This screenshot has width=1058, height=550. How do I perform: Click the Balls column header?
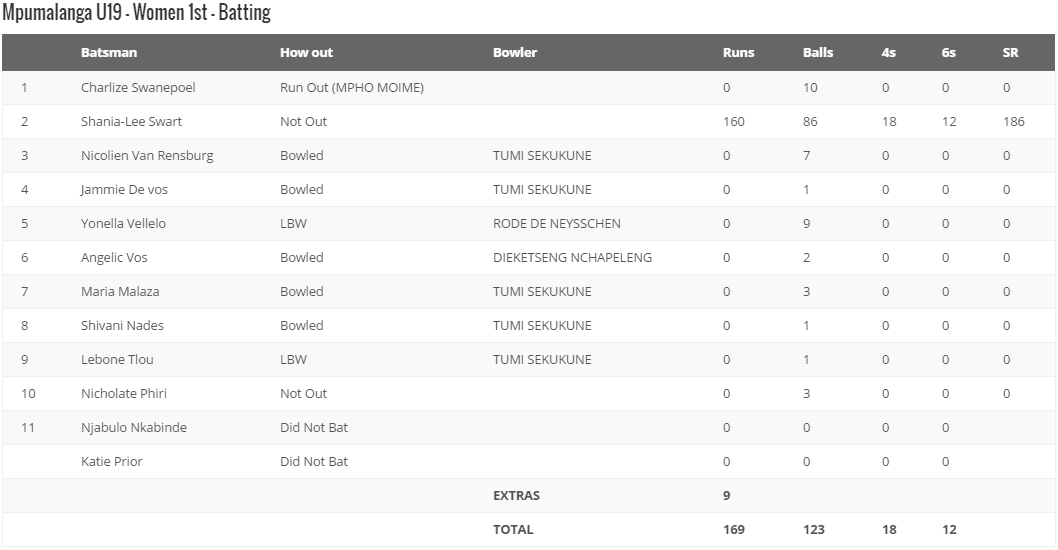[x=817, y=53]
